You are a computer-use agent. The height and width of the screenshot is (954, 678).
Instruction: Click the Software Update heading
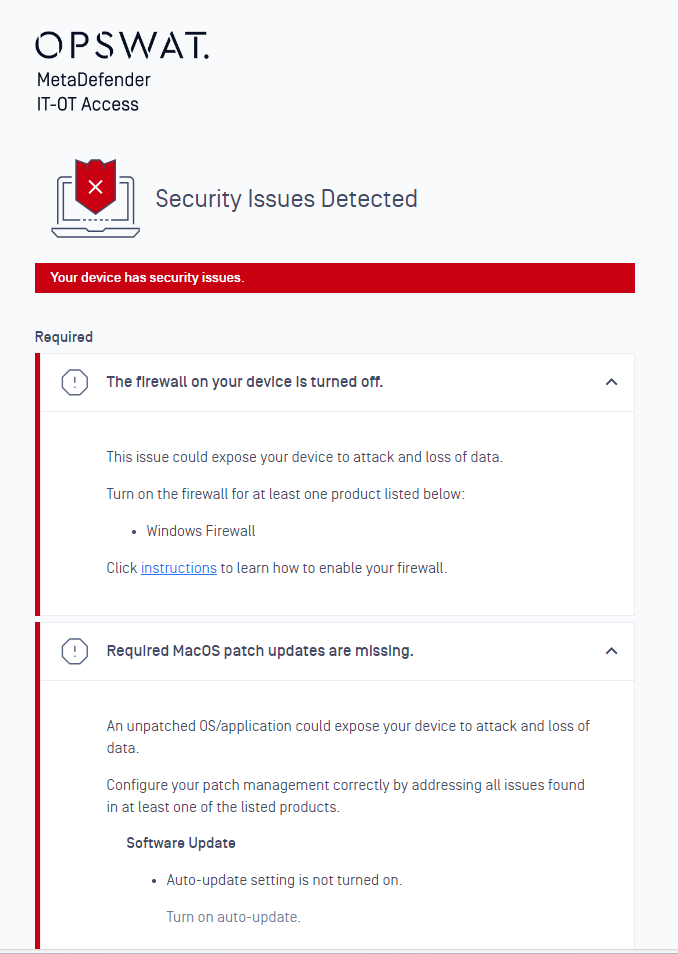point(181,843)
